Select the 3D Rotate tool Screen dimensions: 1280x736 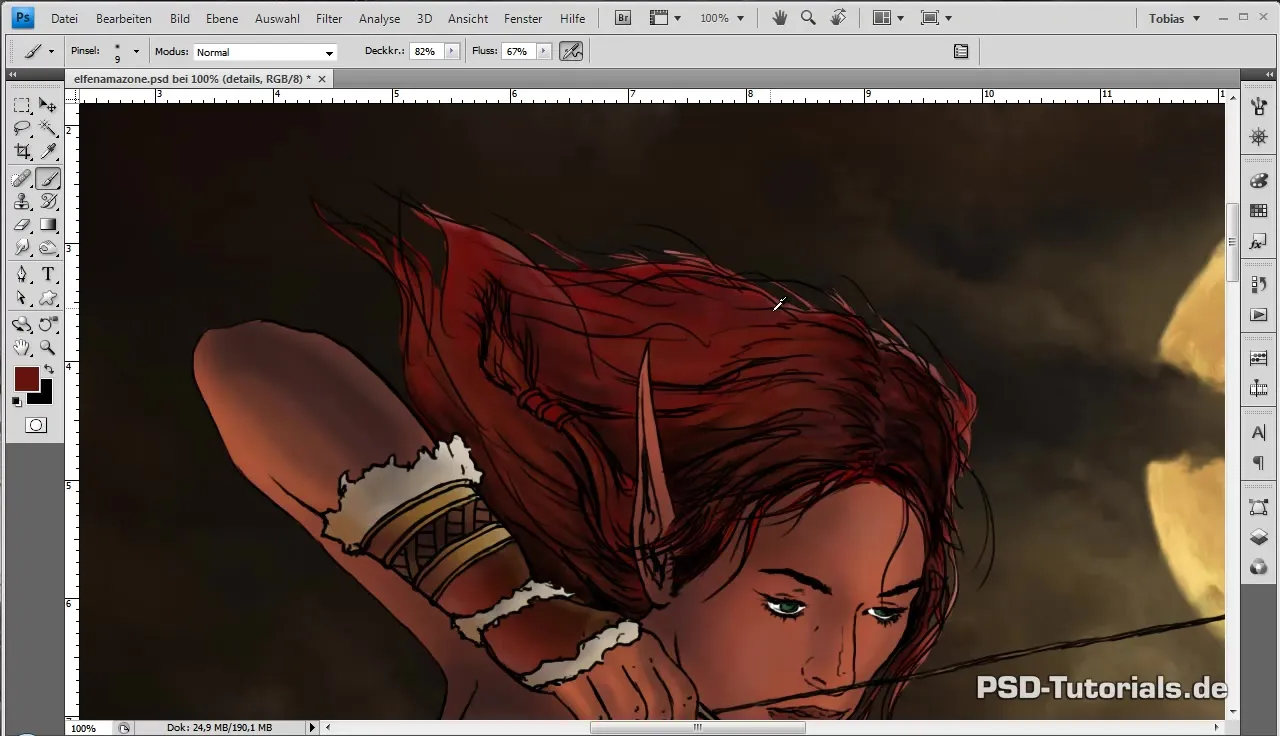(22, 324)
